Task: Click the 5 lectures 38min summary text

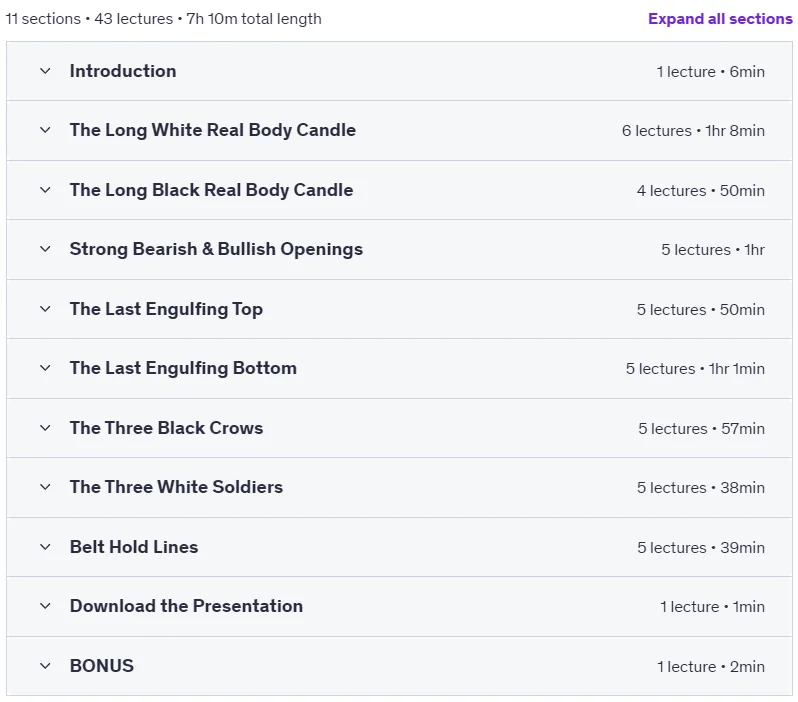Action: 701,488
